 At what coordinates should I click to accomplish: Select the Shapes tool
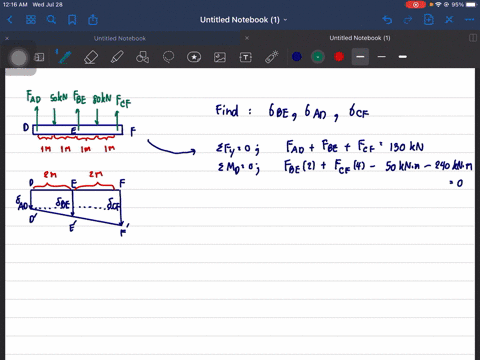coord(142,57)
